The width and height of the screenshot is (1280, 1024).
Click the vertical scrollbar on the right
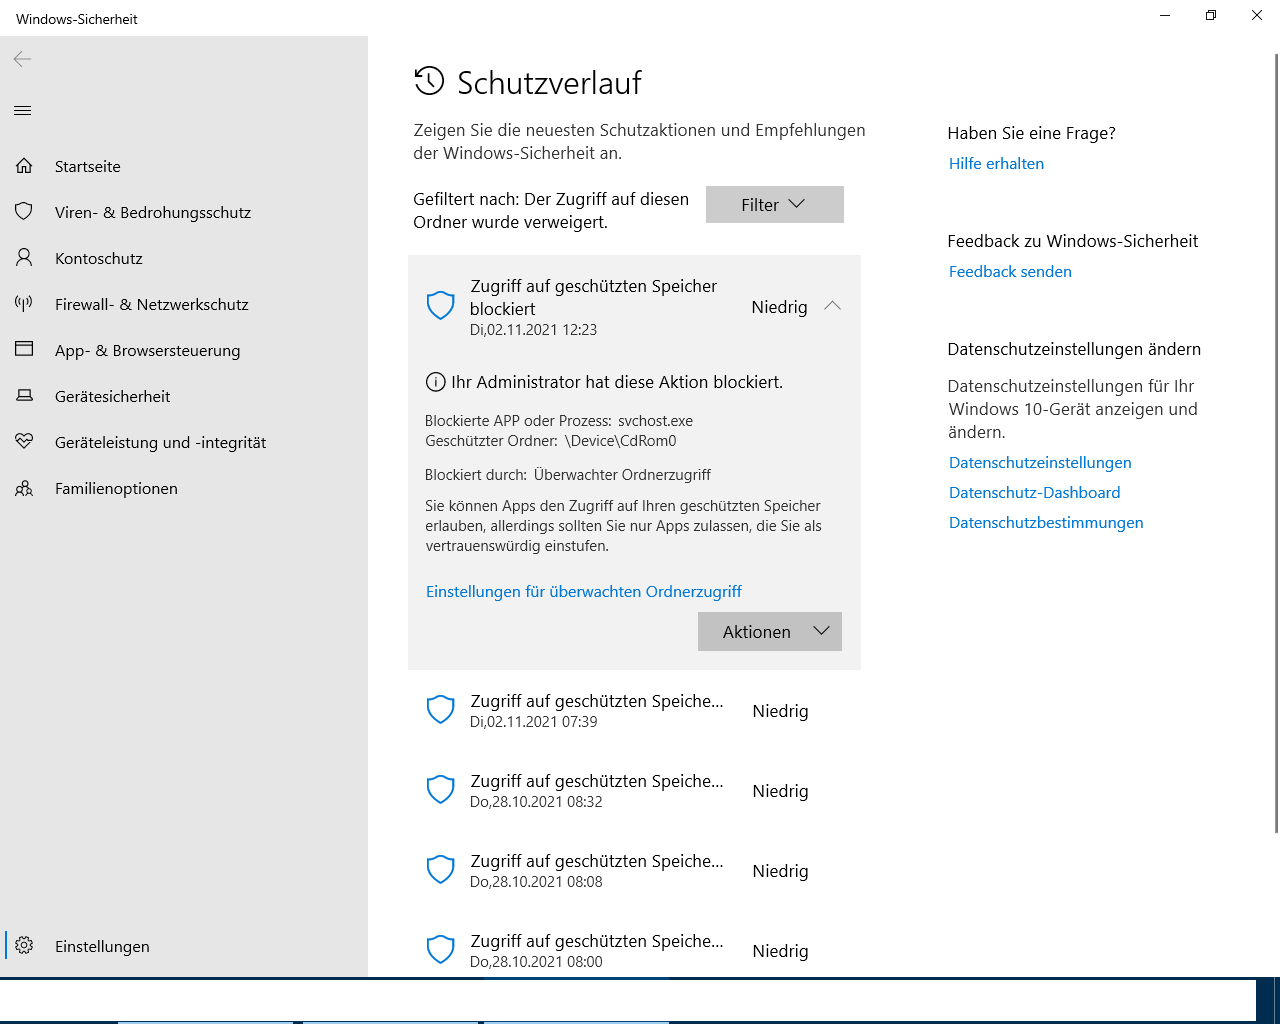1275,443
